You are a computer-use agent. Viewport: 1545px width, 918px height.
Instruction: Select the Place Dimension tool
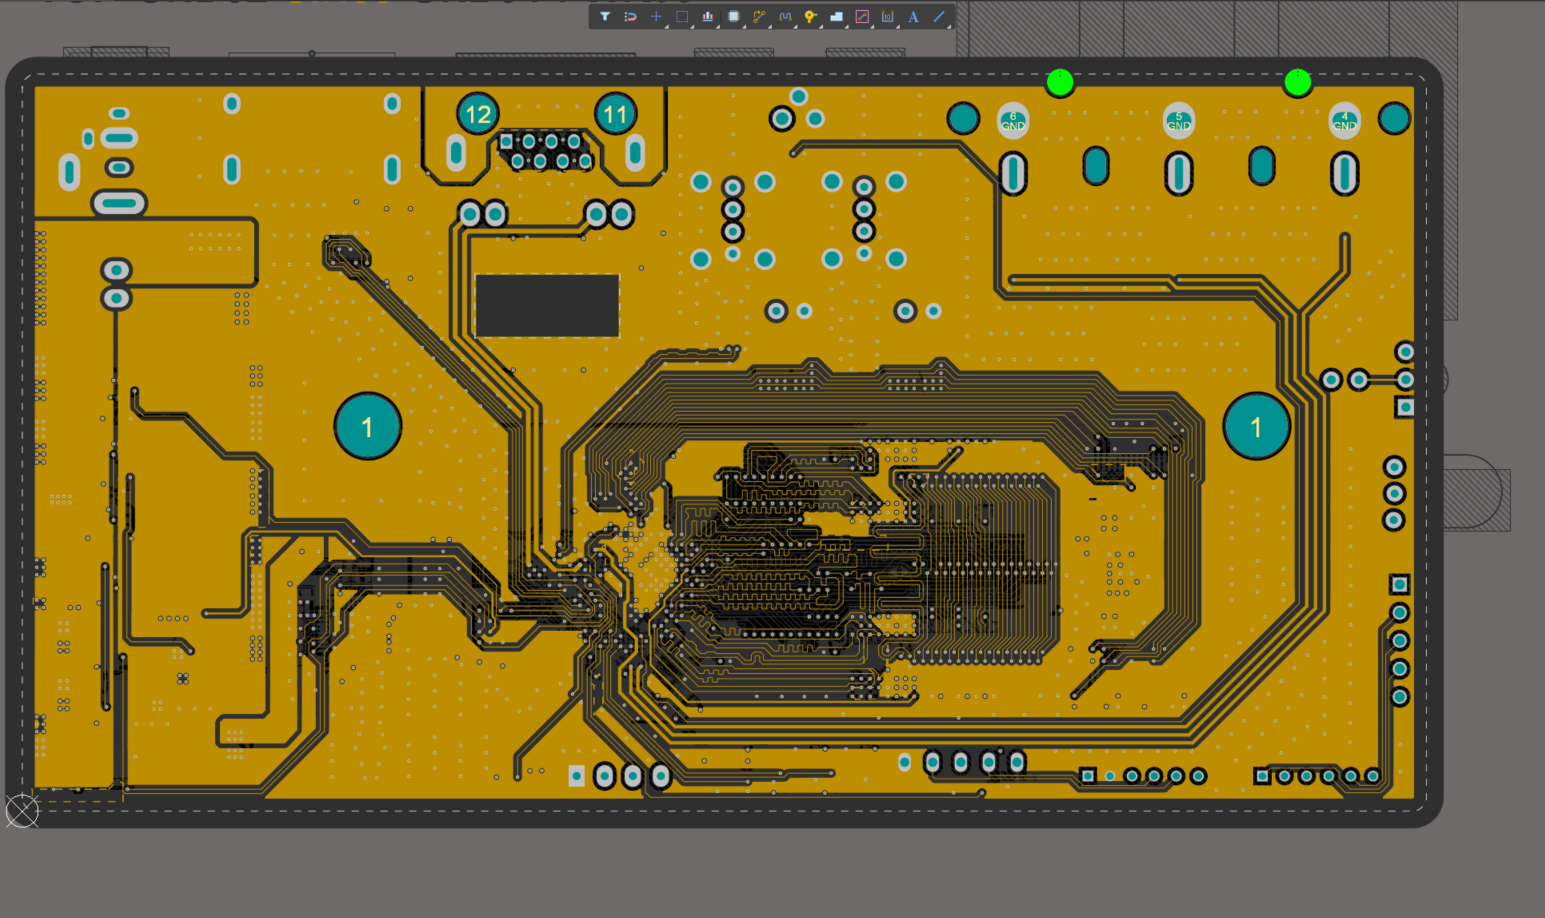coord(888,17)
